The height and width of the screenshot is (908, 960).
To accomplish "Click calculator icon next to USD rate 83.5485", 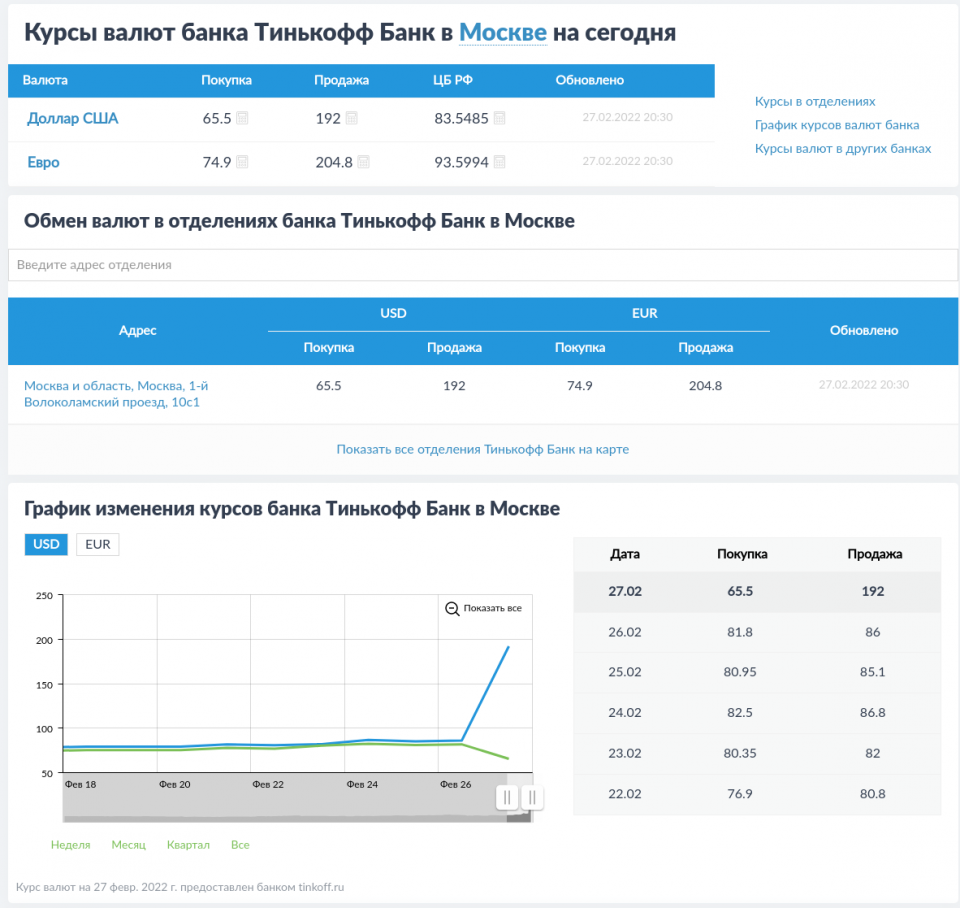I will [x=499, y=119].
